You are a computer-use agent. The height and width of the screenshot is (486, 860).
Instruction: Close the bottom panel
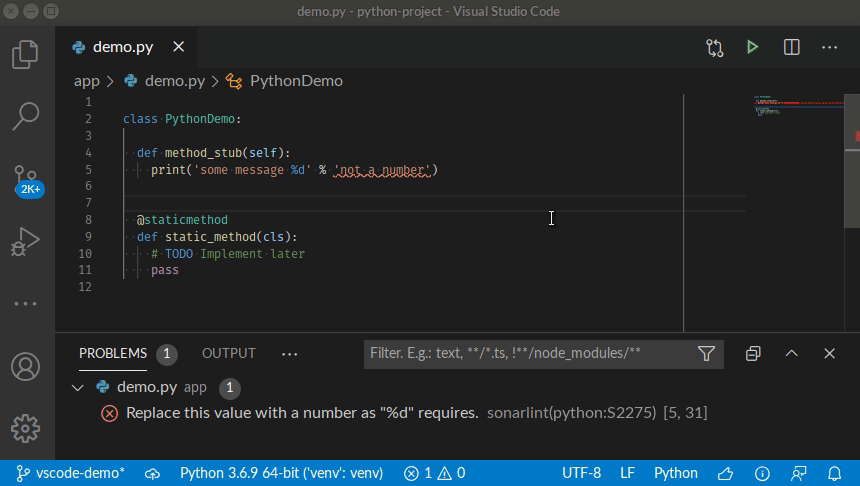(829, 354)
